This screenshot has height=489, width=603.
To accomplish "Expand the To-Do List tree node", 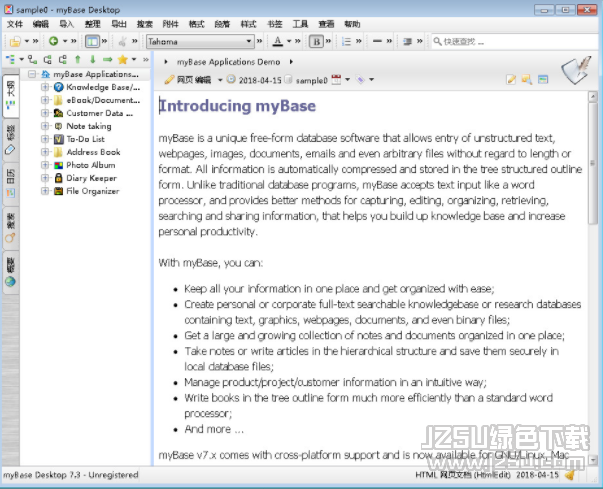I will tap(45, 139).
